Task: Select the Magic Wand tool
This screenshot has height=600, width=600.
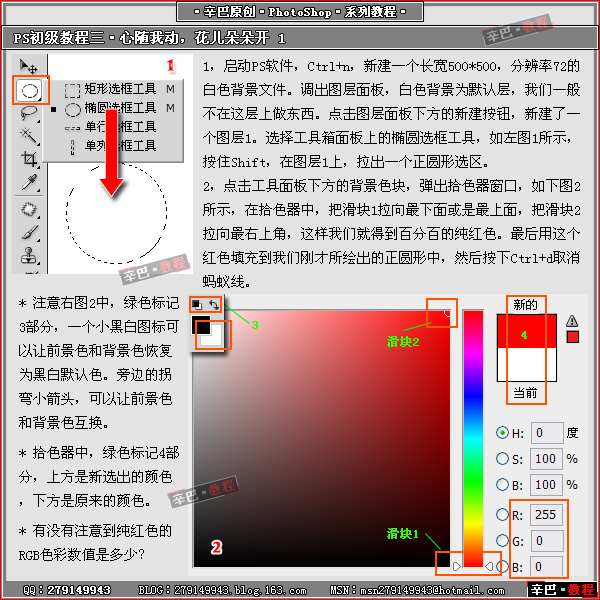Action: click(x=29, y=136)
